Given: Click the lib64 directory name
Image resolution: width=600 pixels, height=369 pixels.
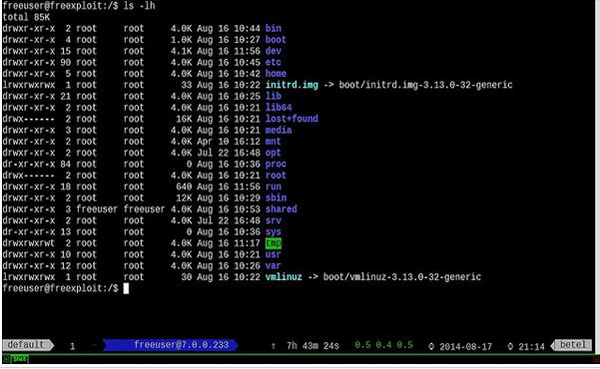Looking at the screenshot, I should tap(278, 108).
